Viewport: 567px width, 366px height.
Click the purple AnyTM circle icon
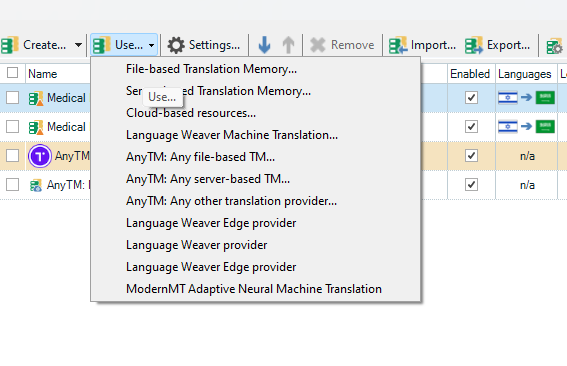point(40,156)
